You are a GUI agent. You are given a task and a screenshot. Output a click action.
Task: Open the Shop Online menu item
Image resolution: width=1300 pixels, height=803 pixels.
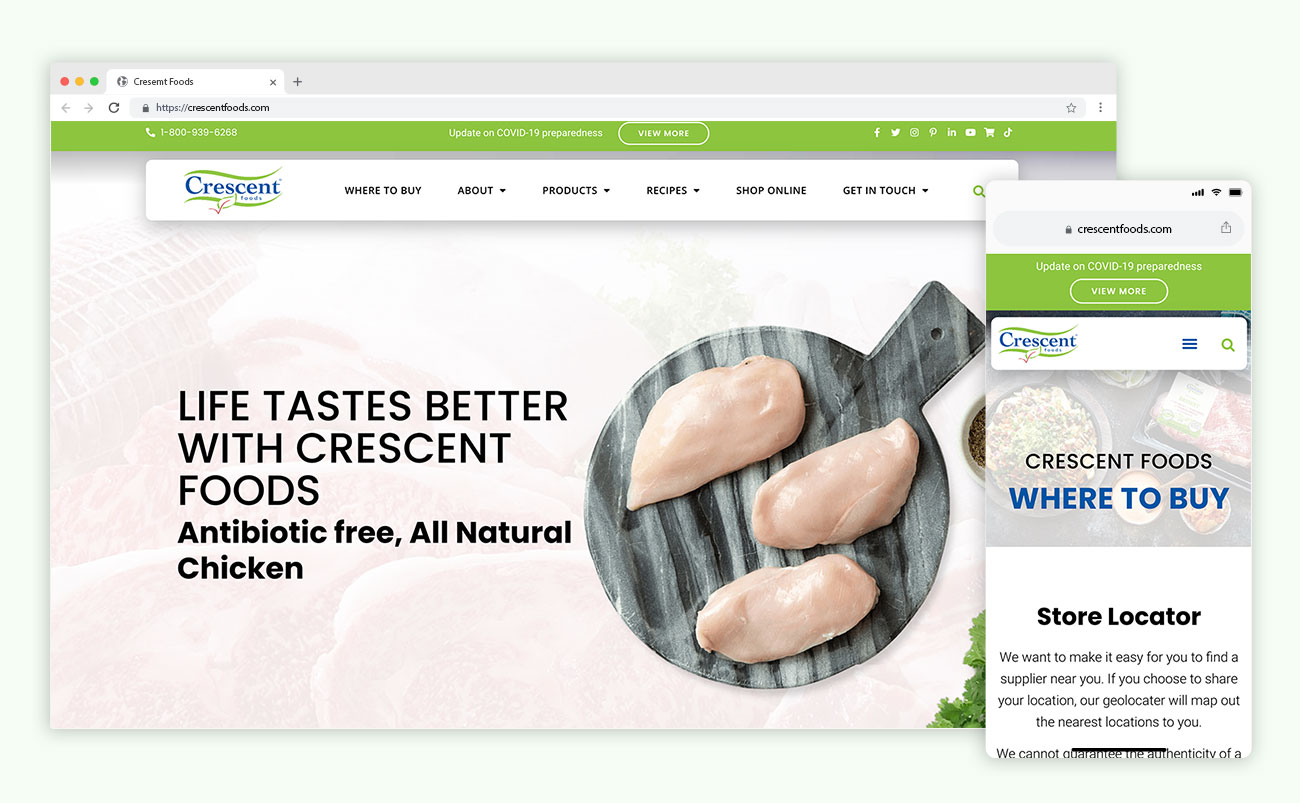click(x=771, y=190)
